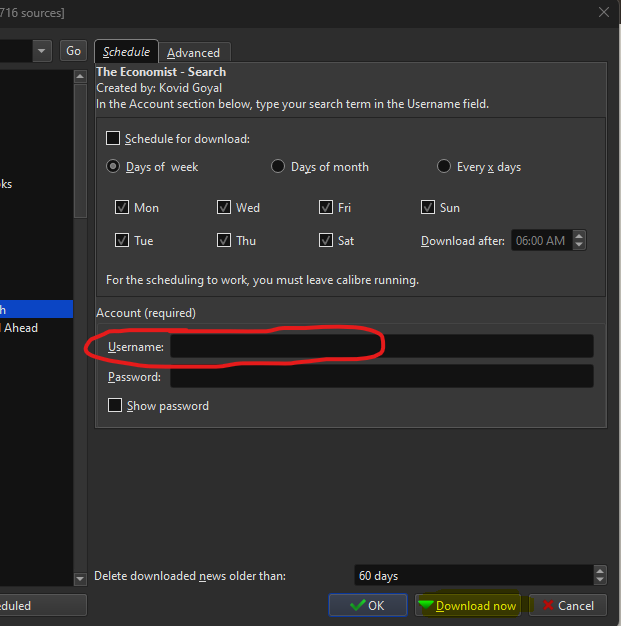The width and height of the screenshot is (621, 626).
Task: Click the green arrow icon on Download now
Action: coord(426,605)
